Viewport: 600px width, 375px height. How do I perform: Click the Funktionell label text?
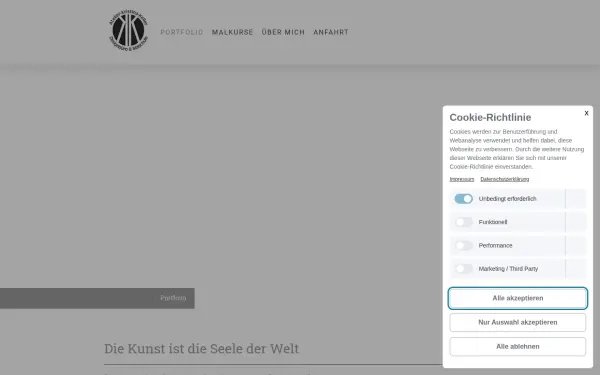coord(493,222)
